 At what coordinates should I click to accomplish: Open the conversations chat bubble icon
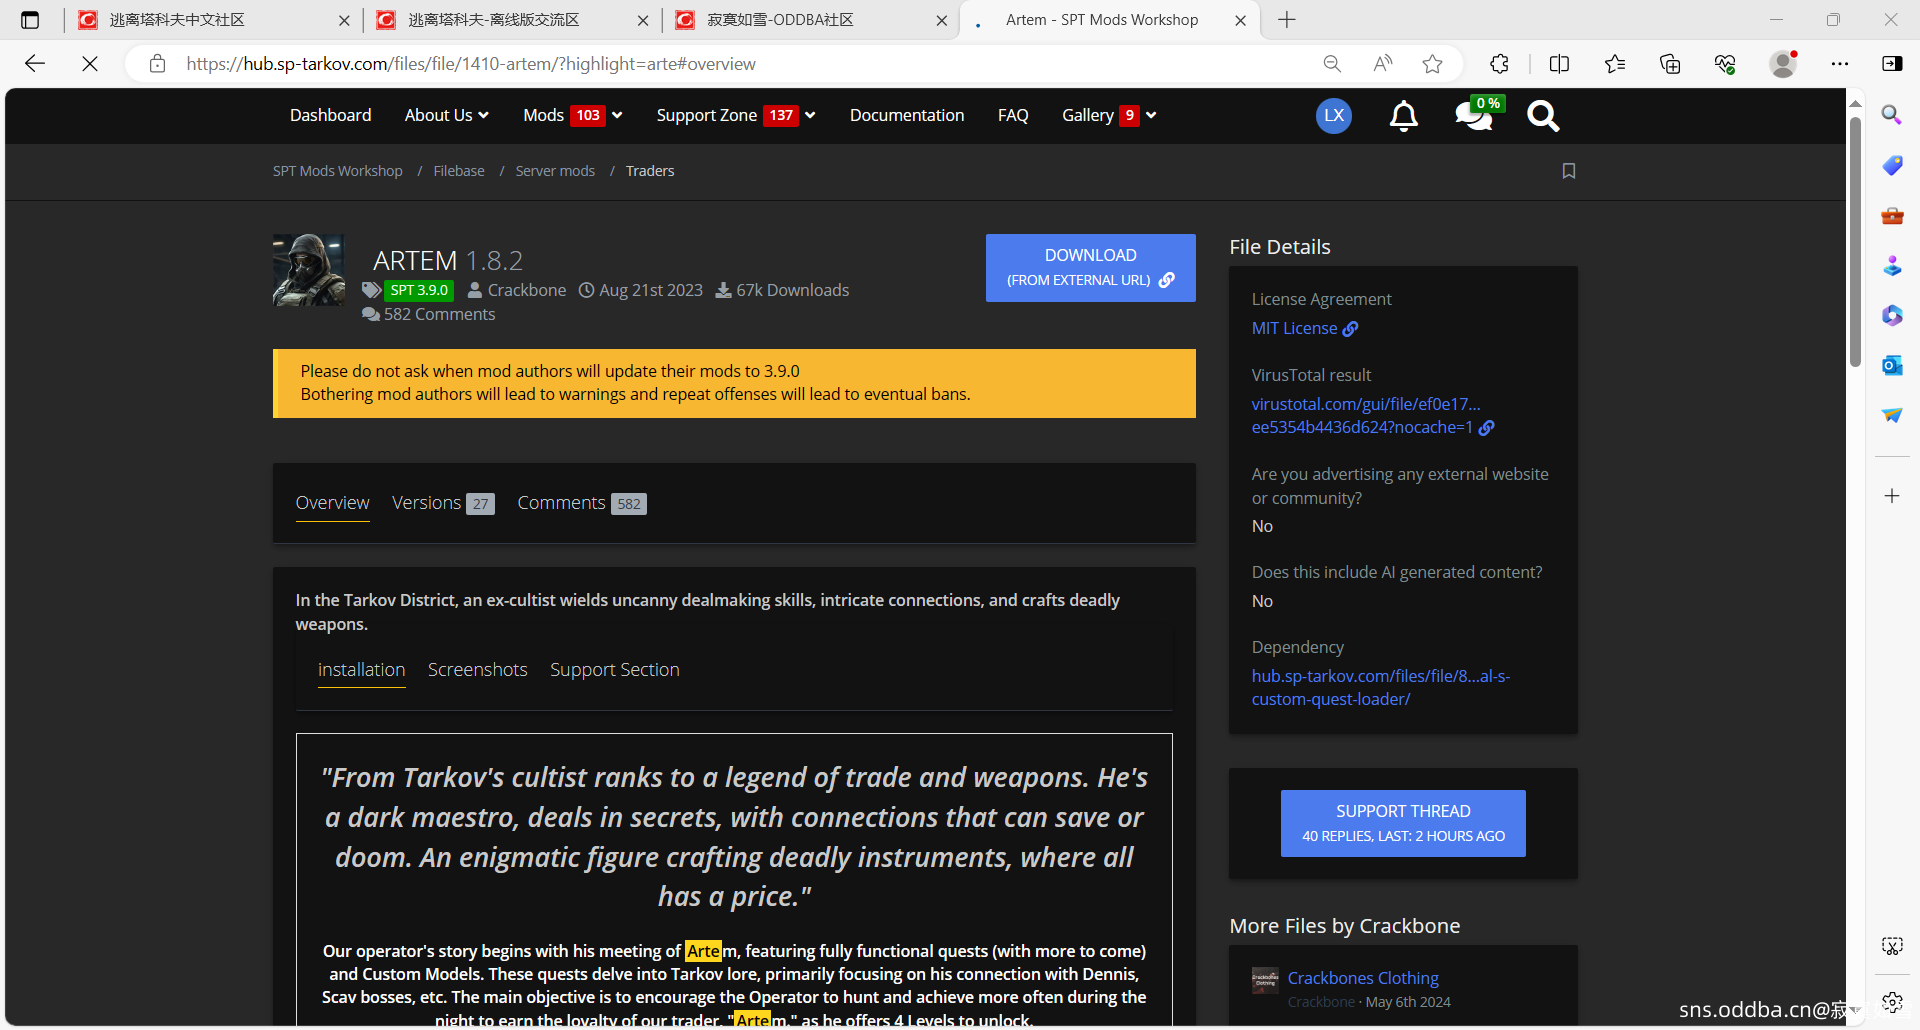(x=1473, y=116)
